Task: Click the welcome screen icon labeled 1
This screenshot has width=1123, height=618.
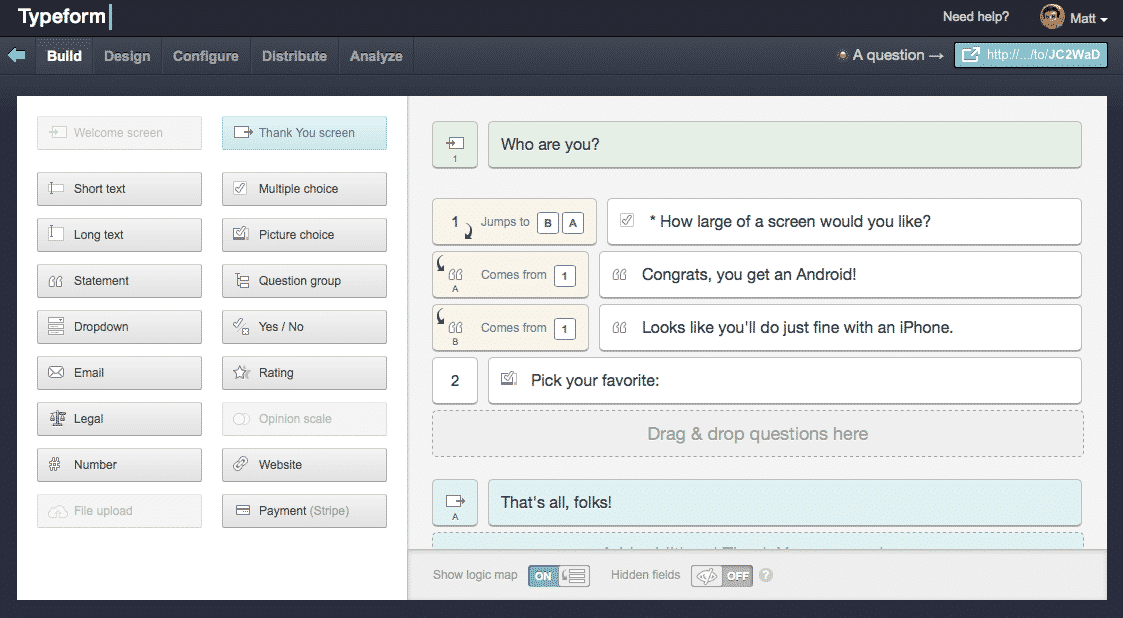Action: [455, 145]
